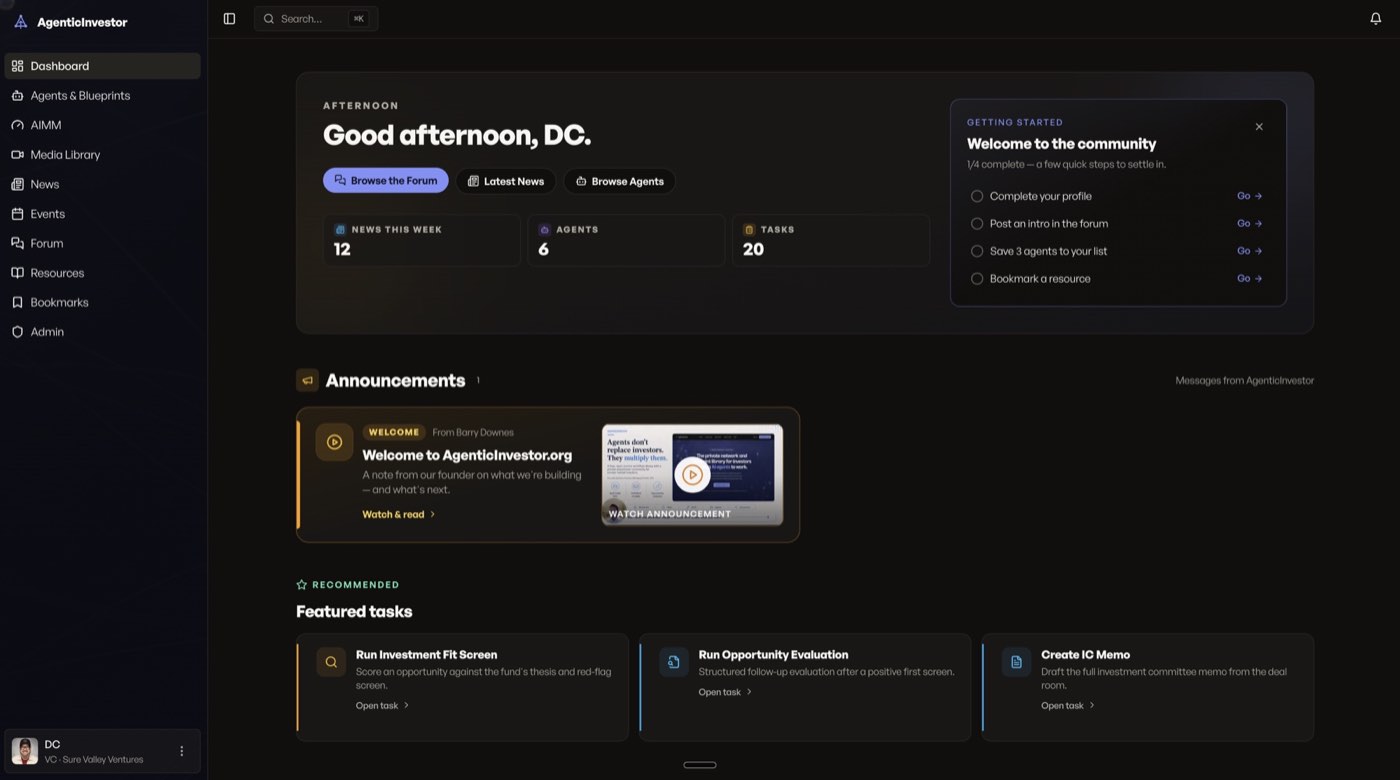Click the star icon beside Recommended
Image resolution: width=1400 pixels, height=780 pixels.
[302, 585]
